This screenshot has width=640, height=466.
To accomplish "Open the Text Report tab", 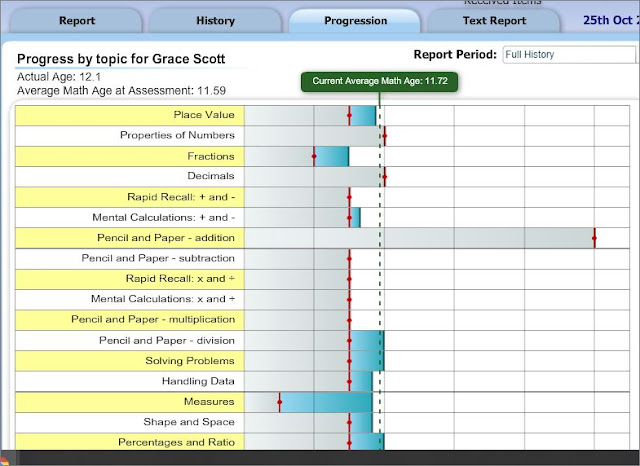I will pos(494,21).
